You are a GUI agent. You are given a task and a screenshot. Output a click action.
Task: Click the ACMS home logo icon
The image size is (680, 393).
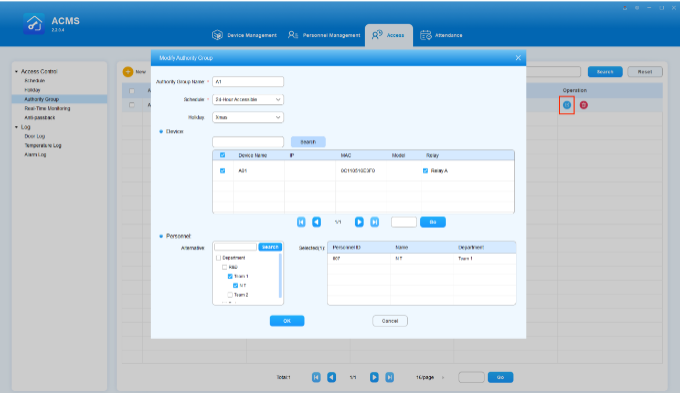(33, 23)
